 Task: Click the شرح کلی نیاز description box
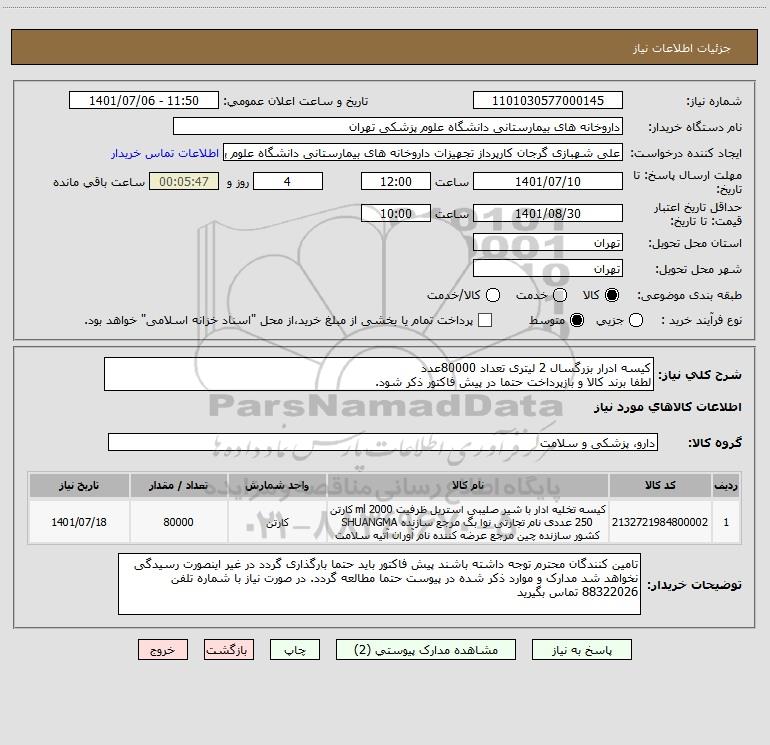coord(379,374)
